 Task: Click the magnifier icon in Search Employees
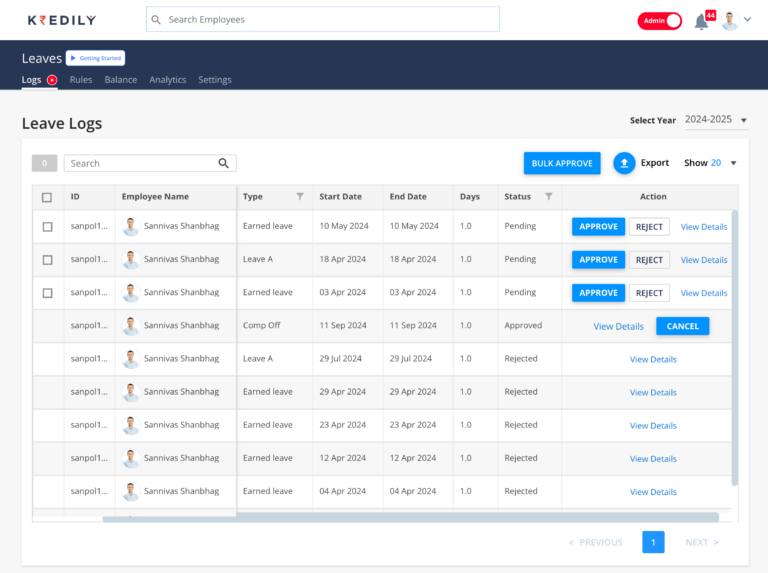[x=156, y=20]
